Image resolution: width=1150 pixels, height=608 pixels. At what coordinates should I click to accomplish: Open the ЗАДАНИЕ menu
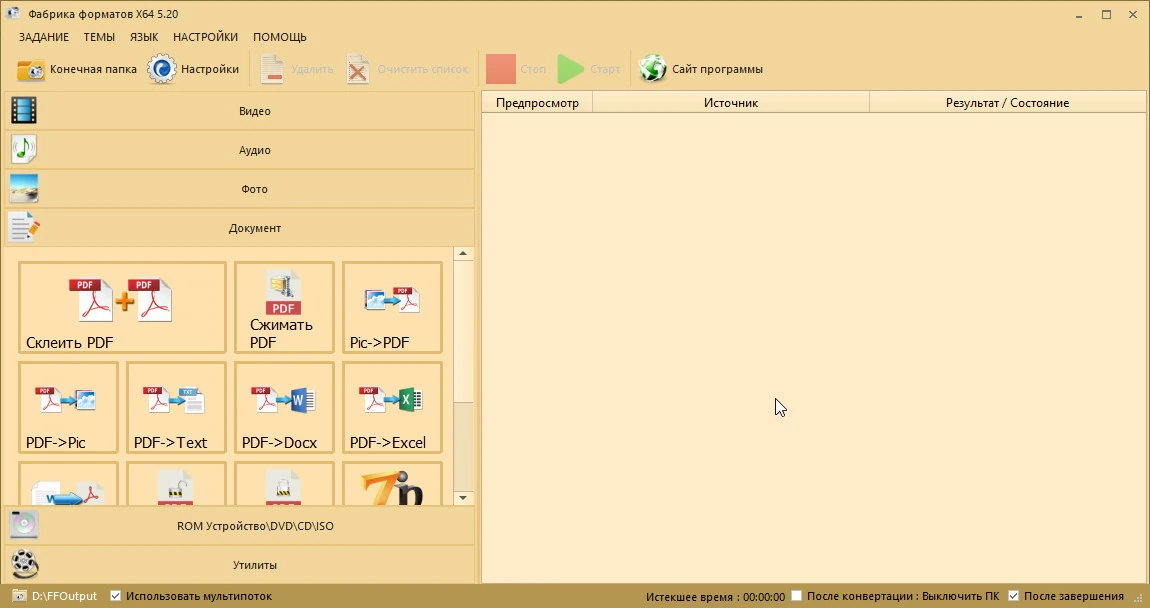[44, 37]
